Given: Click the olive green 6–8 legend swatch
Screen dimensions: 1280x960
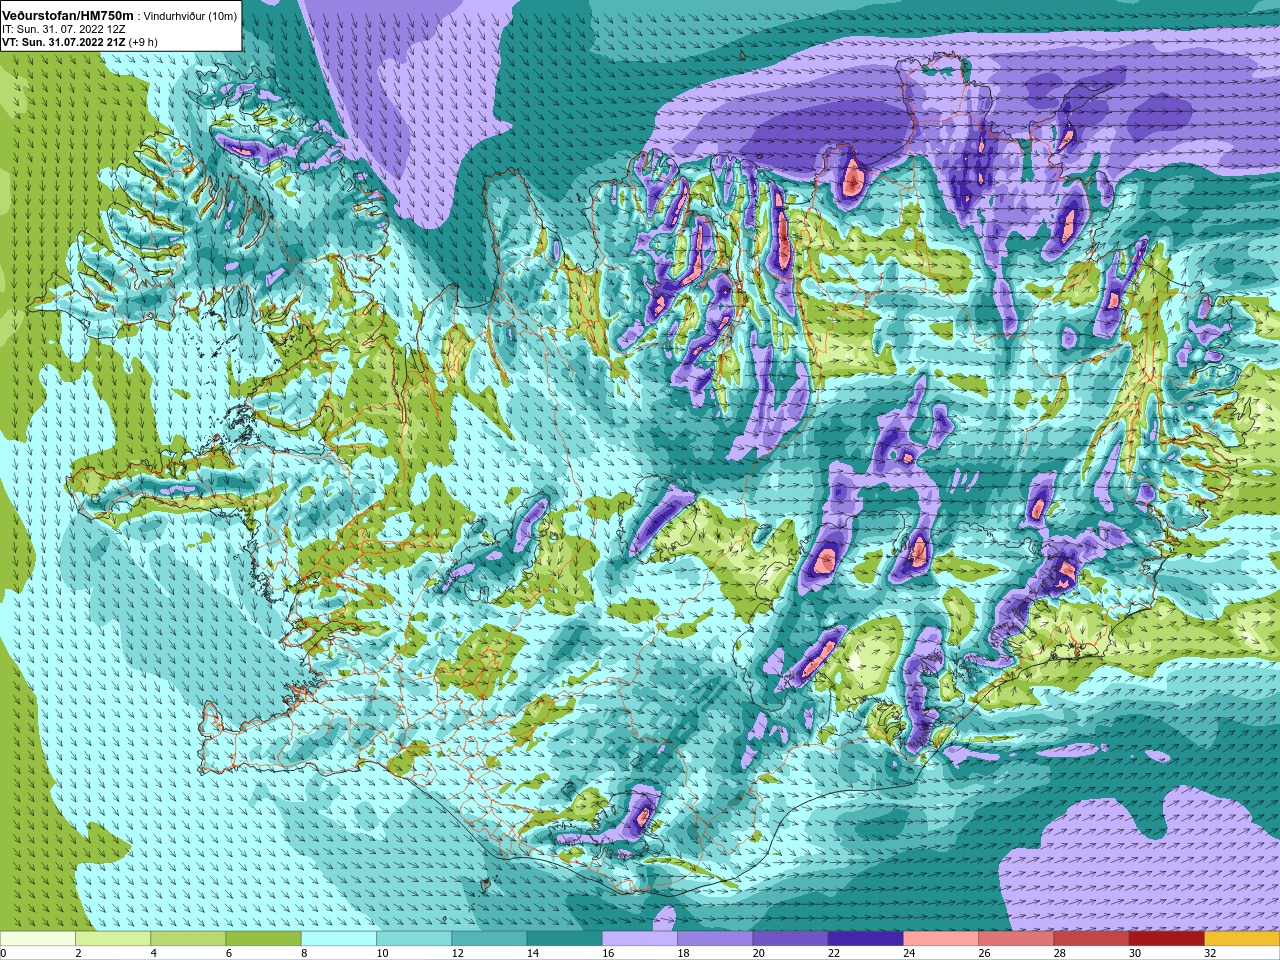Looking at the screenshot, I should click(263, 939).
